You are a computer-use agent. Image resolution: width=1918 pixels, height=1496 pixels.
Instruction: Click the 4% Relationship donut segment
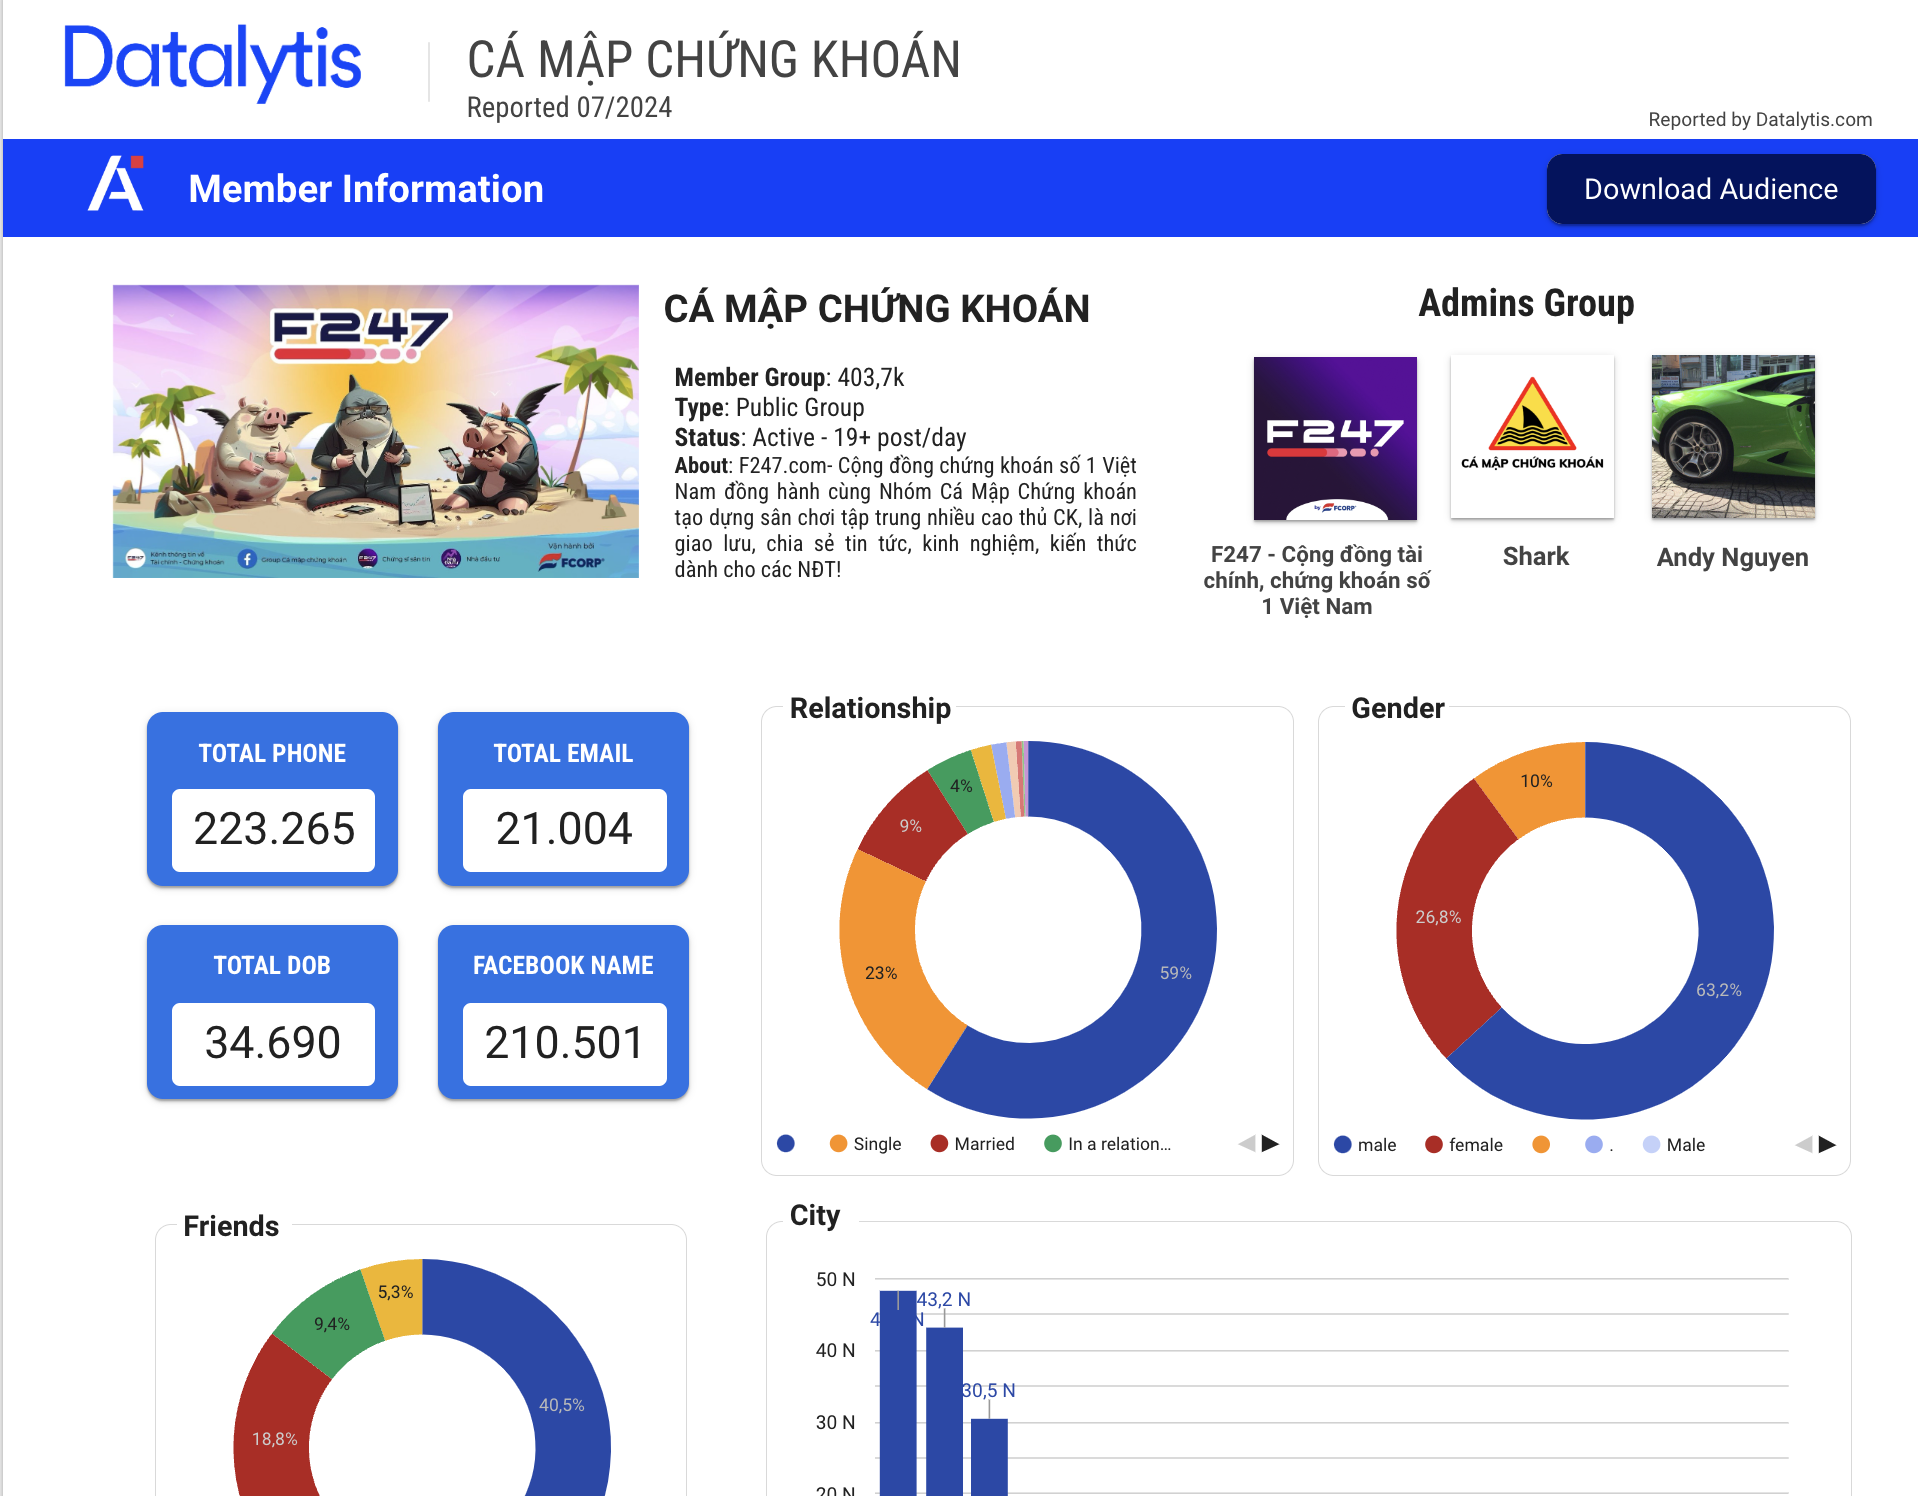(961, 786)
